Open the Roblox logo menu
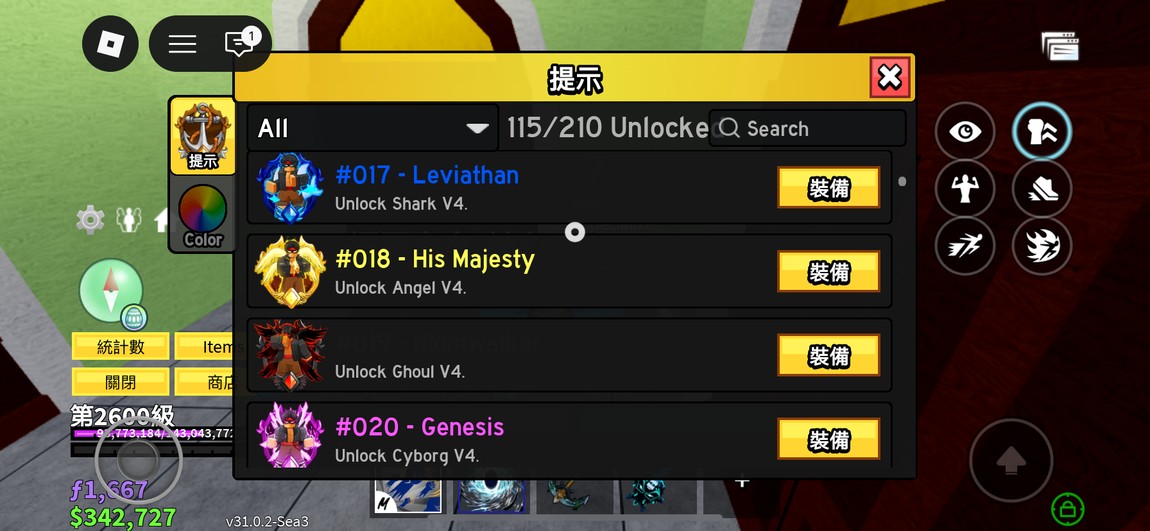This screenshot has height=531, width=1150. (110, 43)
